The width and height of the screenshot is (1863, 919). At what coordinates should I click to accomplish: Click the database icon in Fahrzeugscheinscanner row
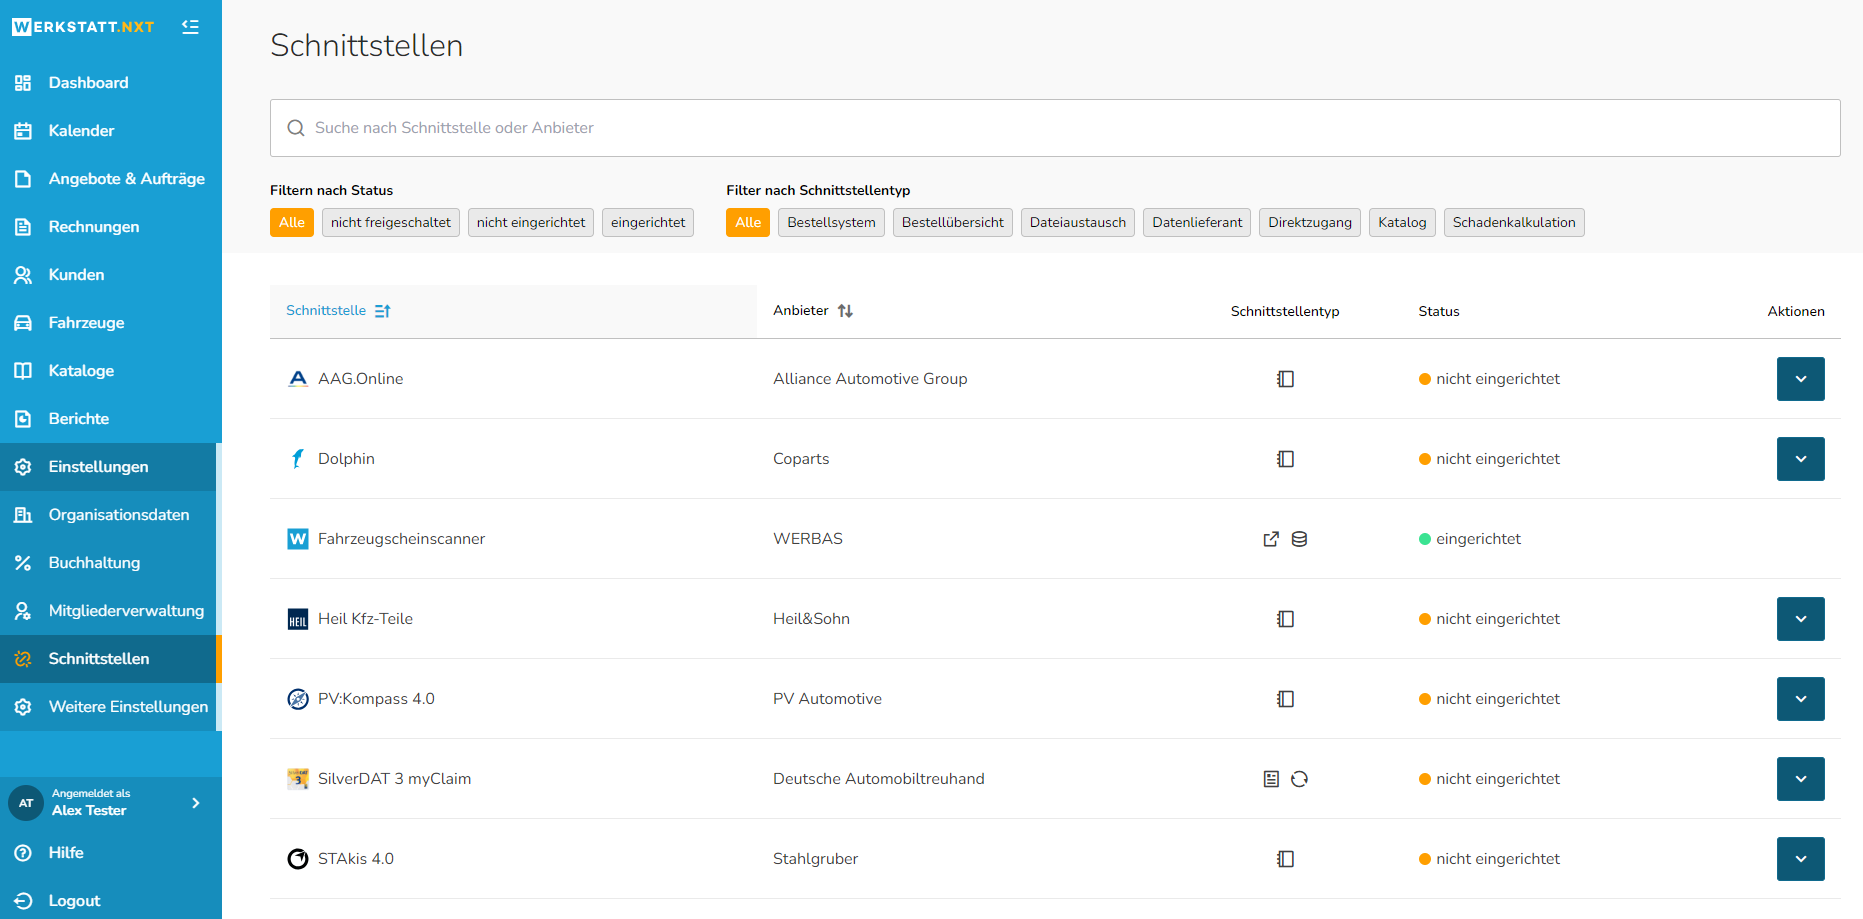pos(1299,539)
